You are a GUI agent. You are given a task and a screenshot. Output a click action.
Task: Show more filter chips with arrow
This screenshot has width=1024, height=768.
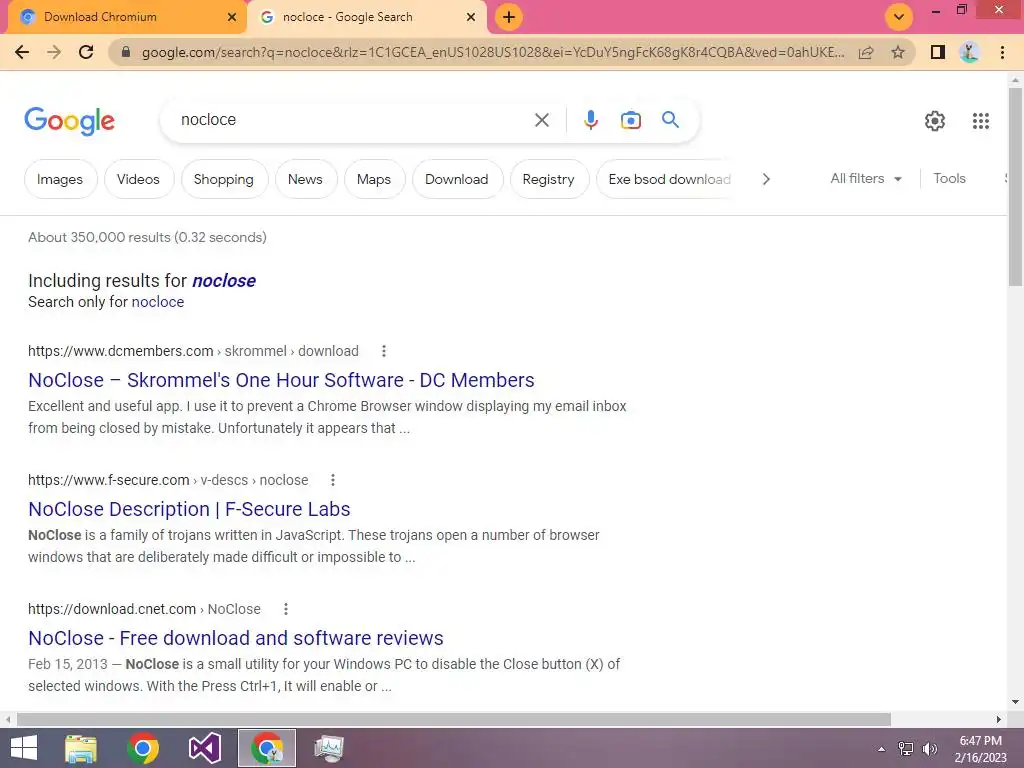pos(766,179)
